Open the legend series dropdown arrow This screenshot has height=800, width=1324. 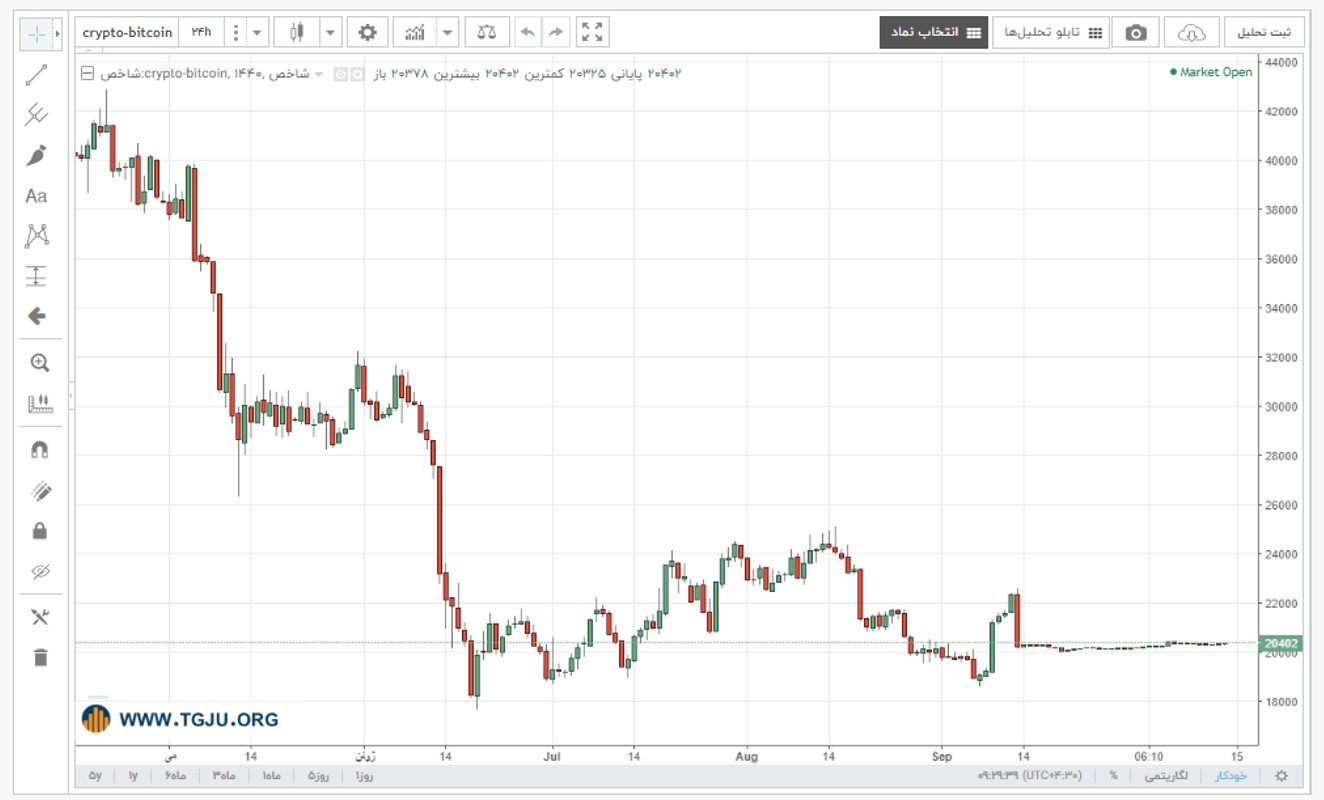click(x=319, y=74)
